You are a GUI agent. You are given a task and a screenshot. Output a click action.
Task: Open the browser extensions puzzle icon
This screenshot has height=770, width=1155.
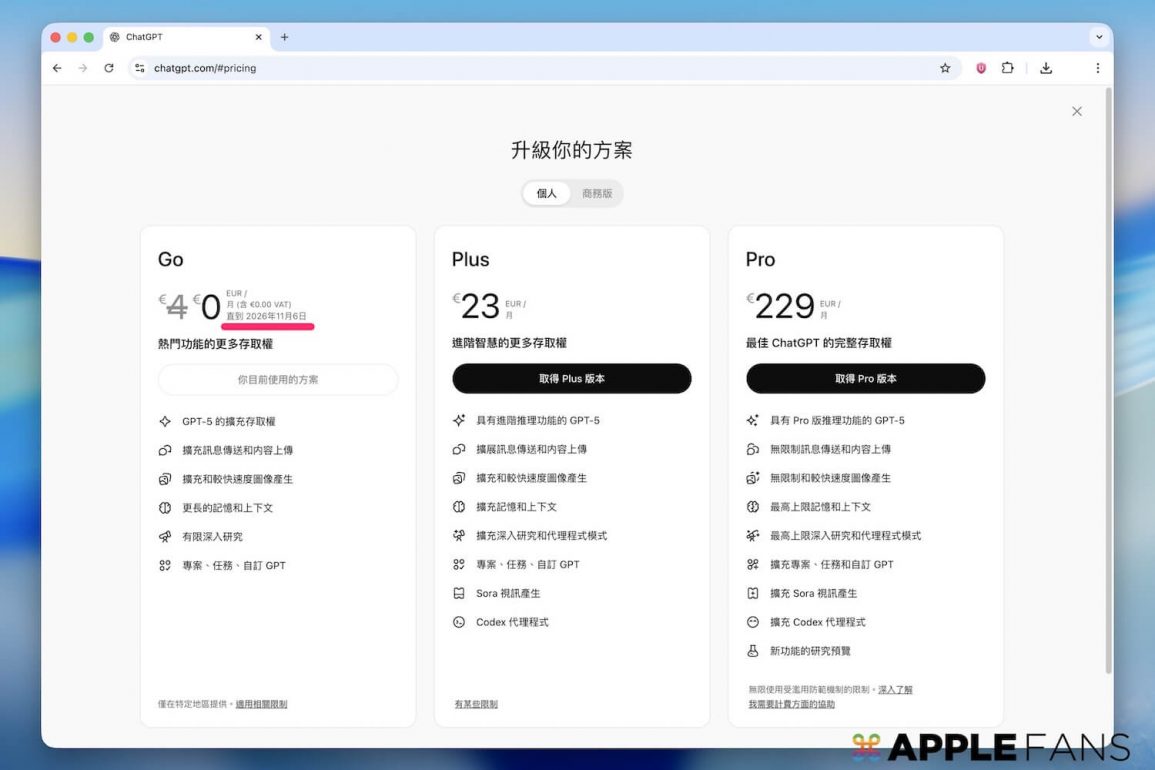tap(1007, 68)
